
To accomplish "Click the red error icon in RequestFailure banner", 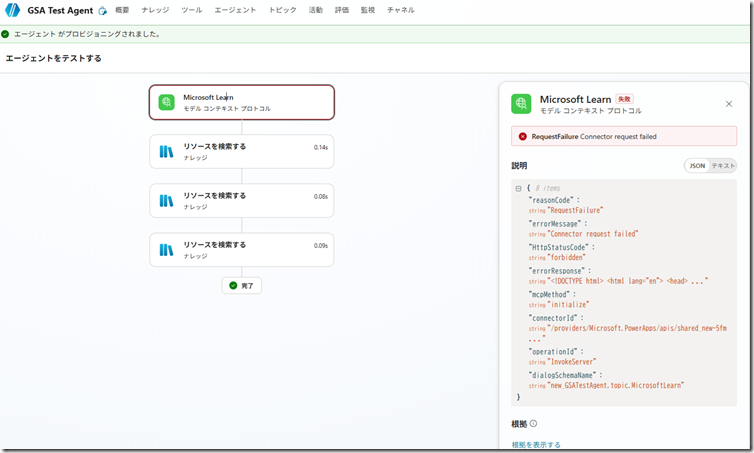I will click(x=523, y=137).
